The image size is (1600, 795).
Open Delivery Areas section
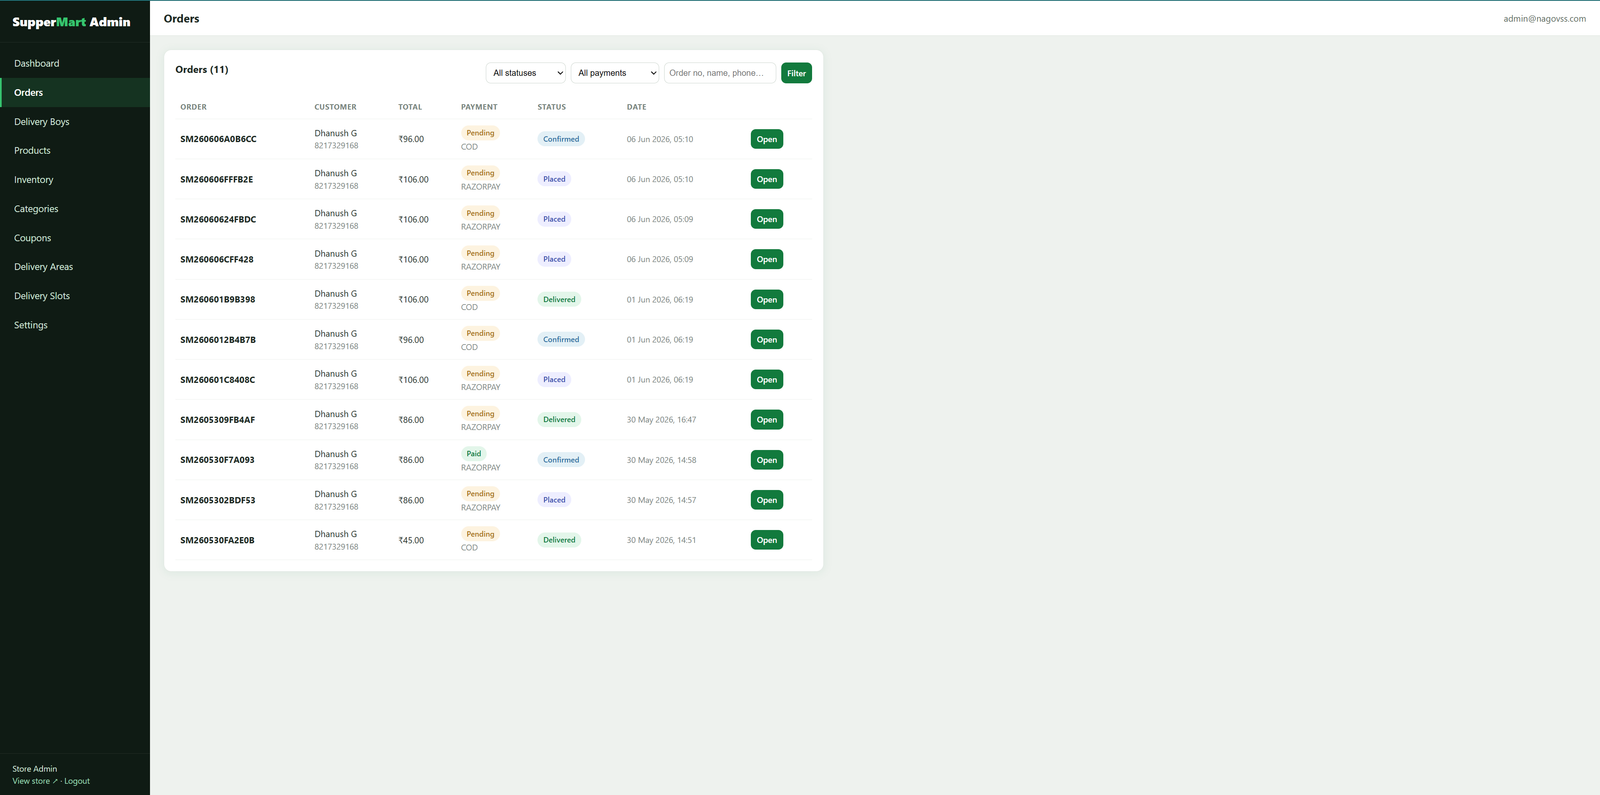[75, 267]
